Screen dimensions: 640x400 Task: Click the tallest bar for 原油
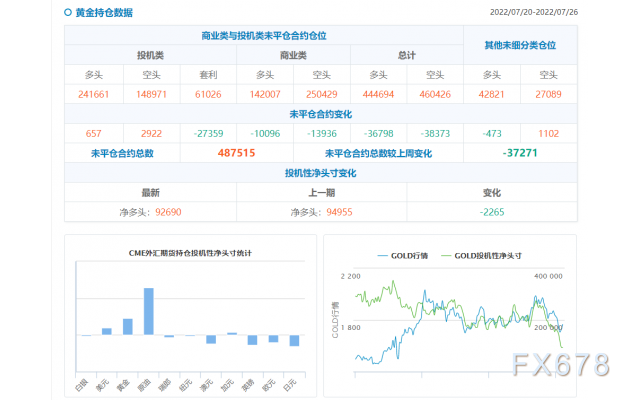tap(149, 311)
